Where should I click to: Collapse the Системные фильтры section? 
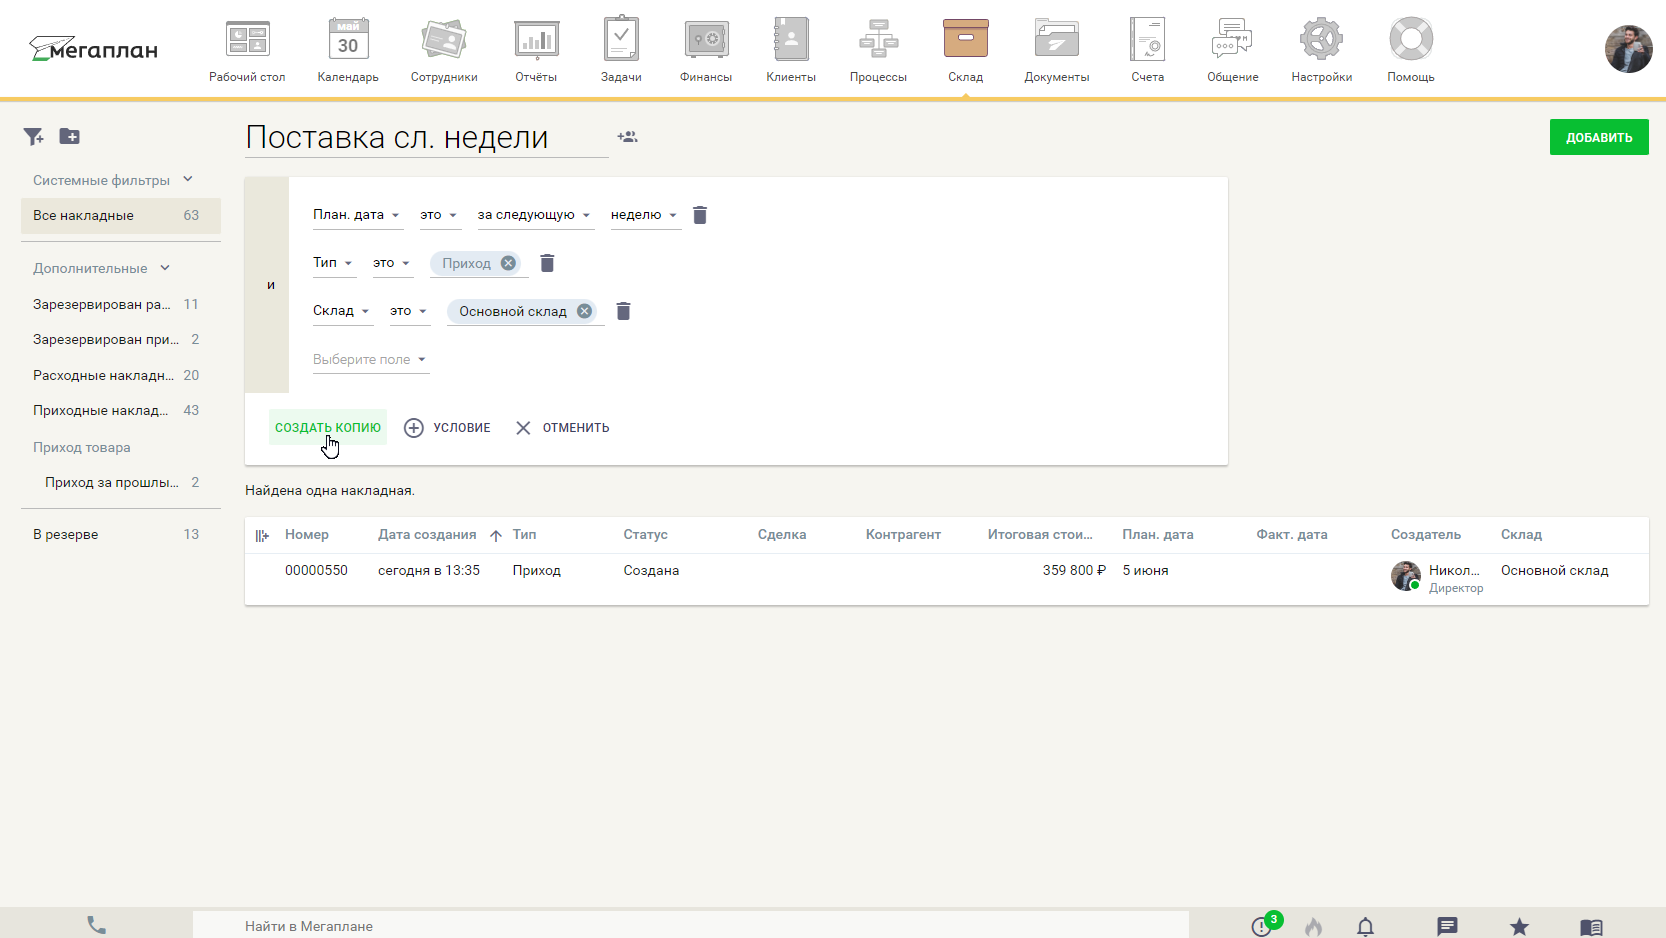[188, 180]
